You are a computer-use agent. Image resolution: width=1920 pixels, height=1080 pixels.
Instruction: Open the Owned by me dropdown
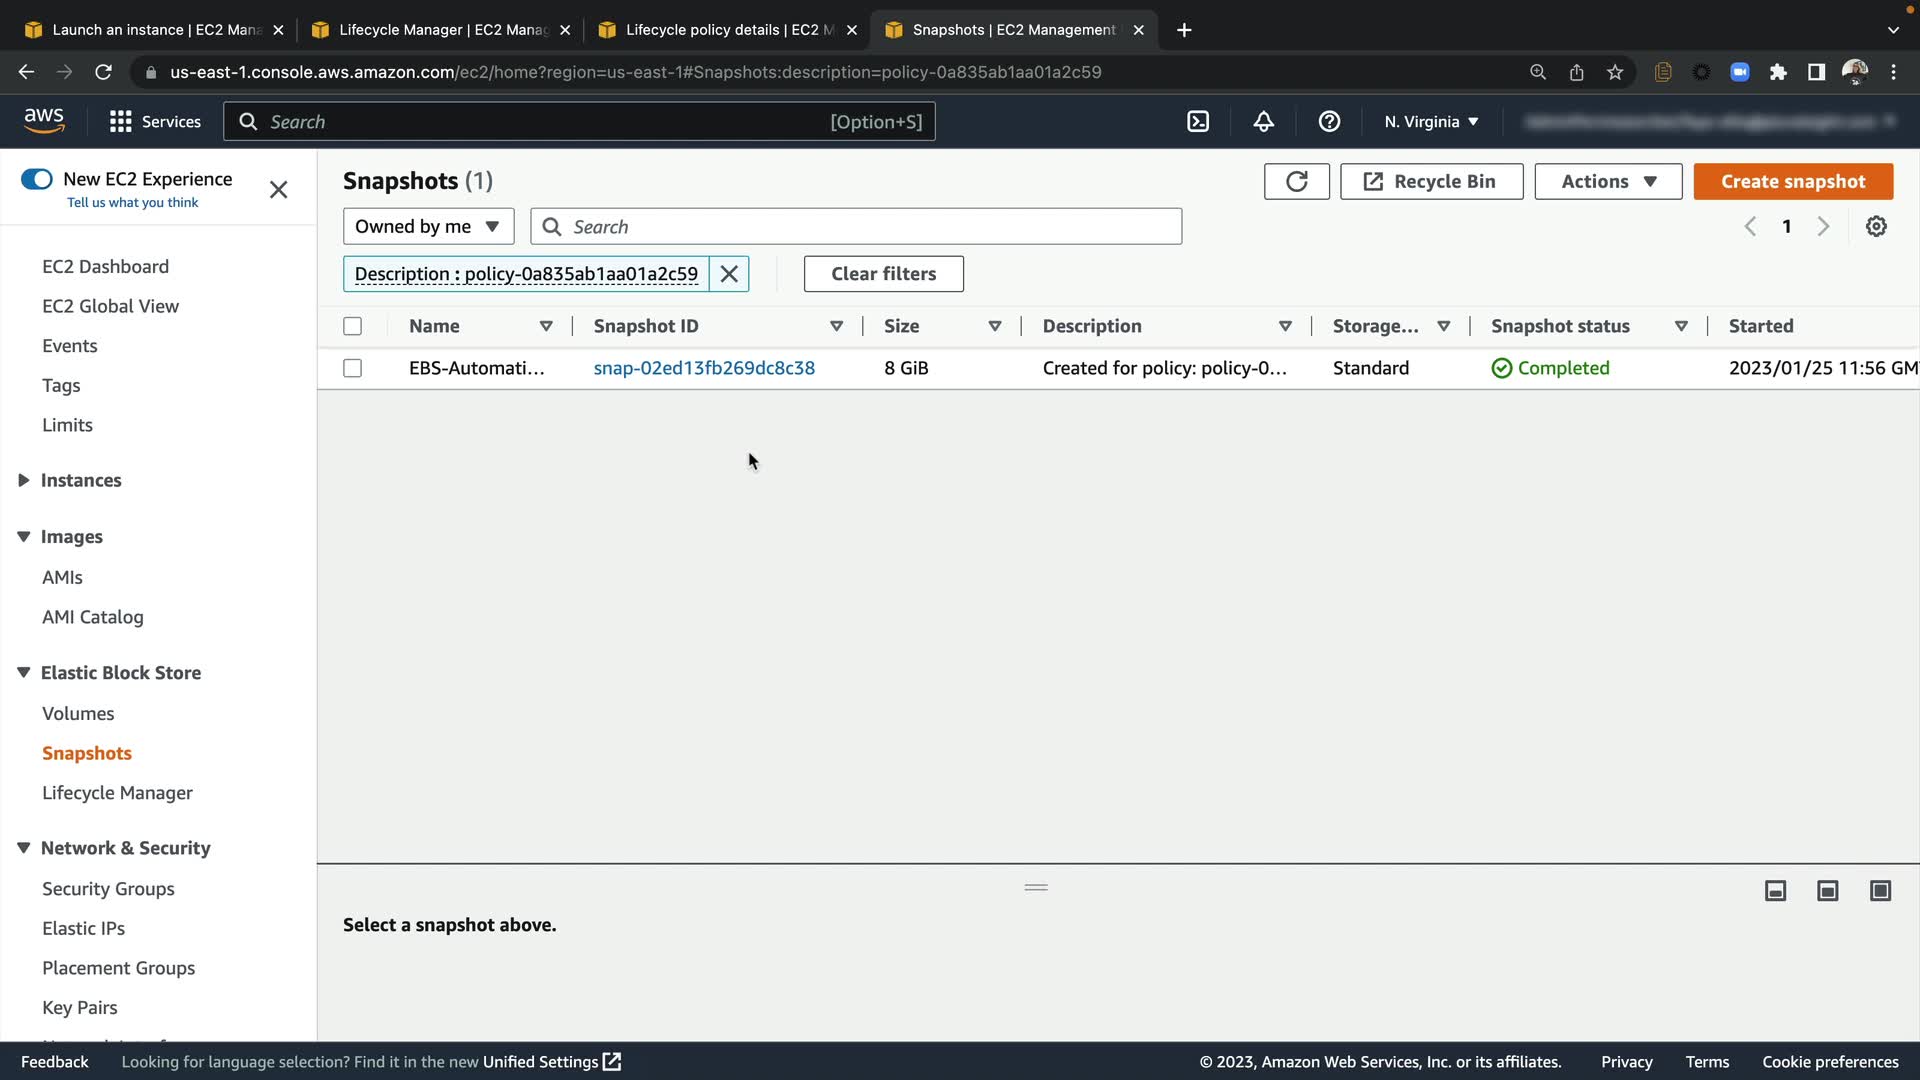pyautogui.click(x=428, y=226)
